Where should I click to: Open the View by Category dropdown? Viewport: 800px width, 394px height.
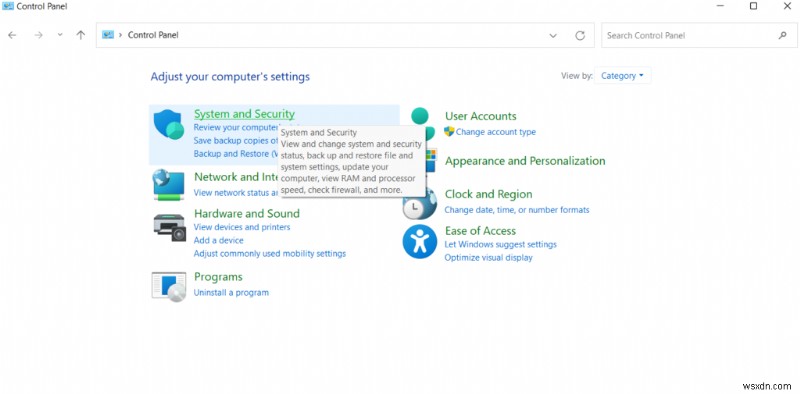click(x=622, y=76)
